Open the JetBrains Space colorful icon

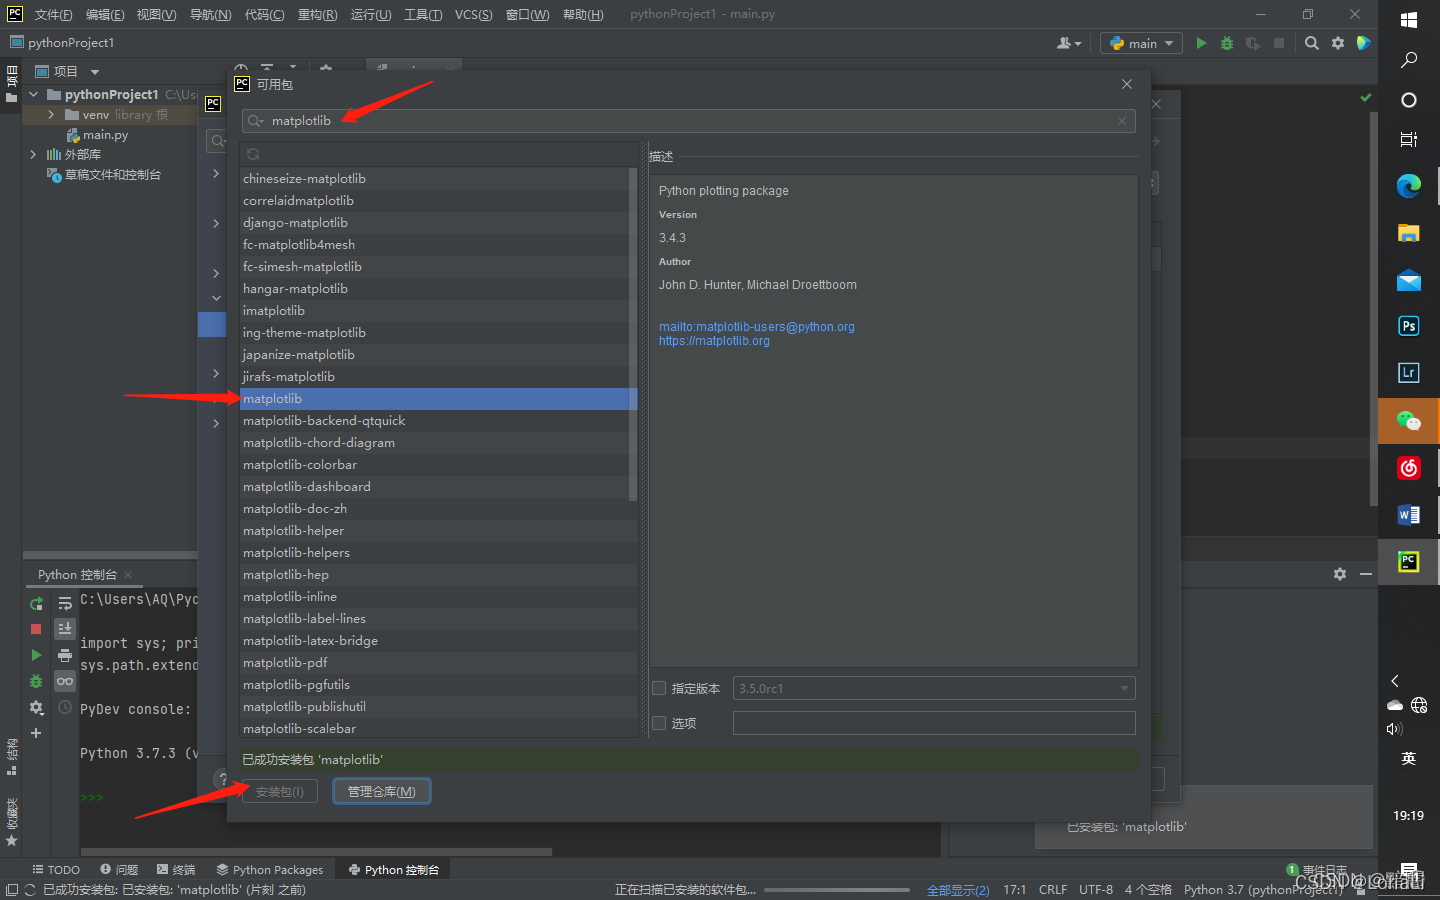click(x=1363, y=43)
